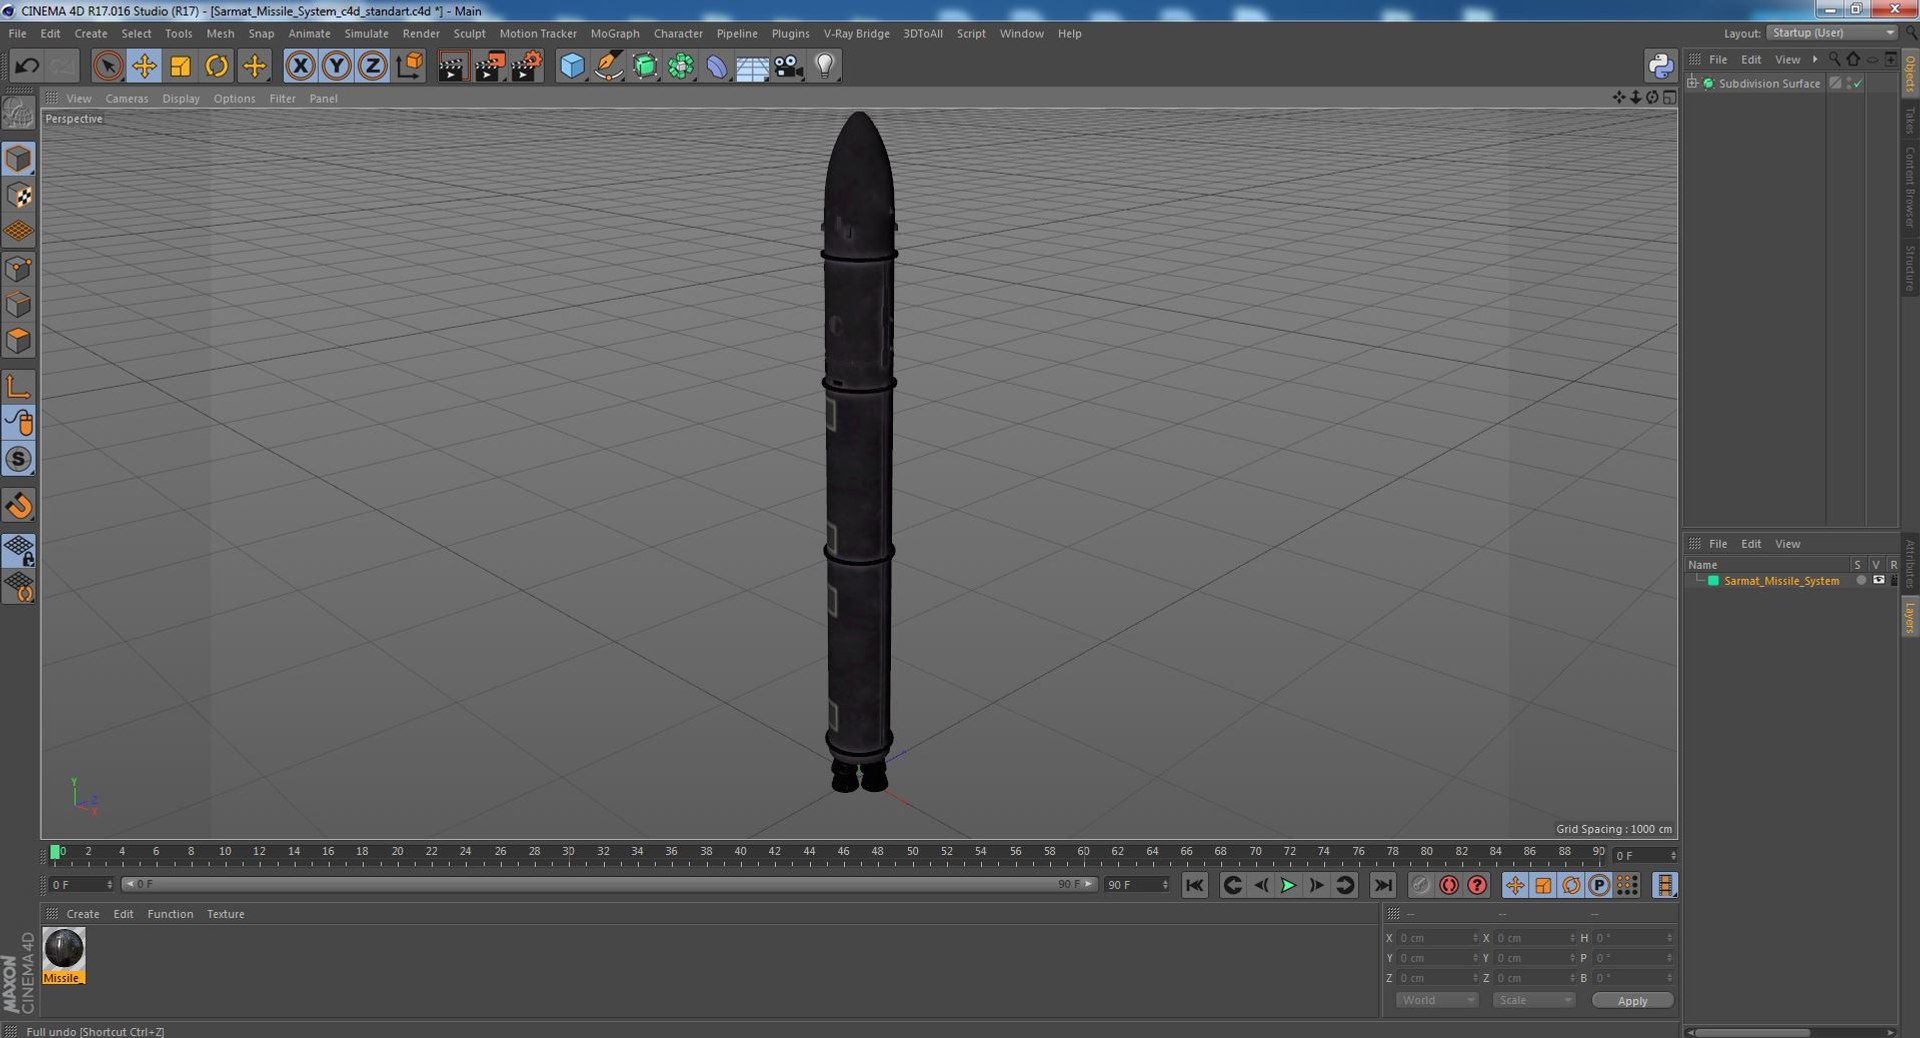Open the material Texture menu
The width and height of the screenshot is (1920, 1038).
coord(225,914)
